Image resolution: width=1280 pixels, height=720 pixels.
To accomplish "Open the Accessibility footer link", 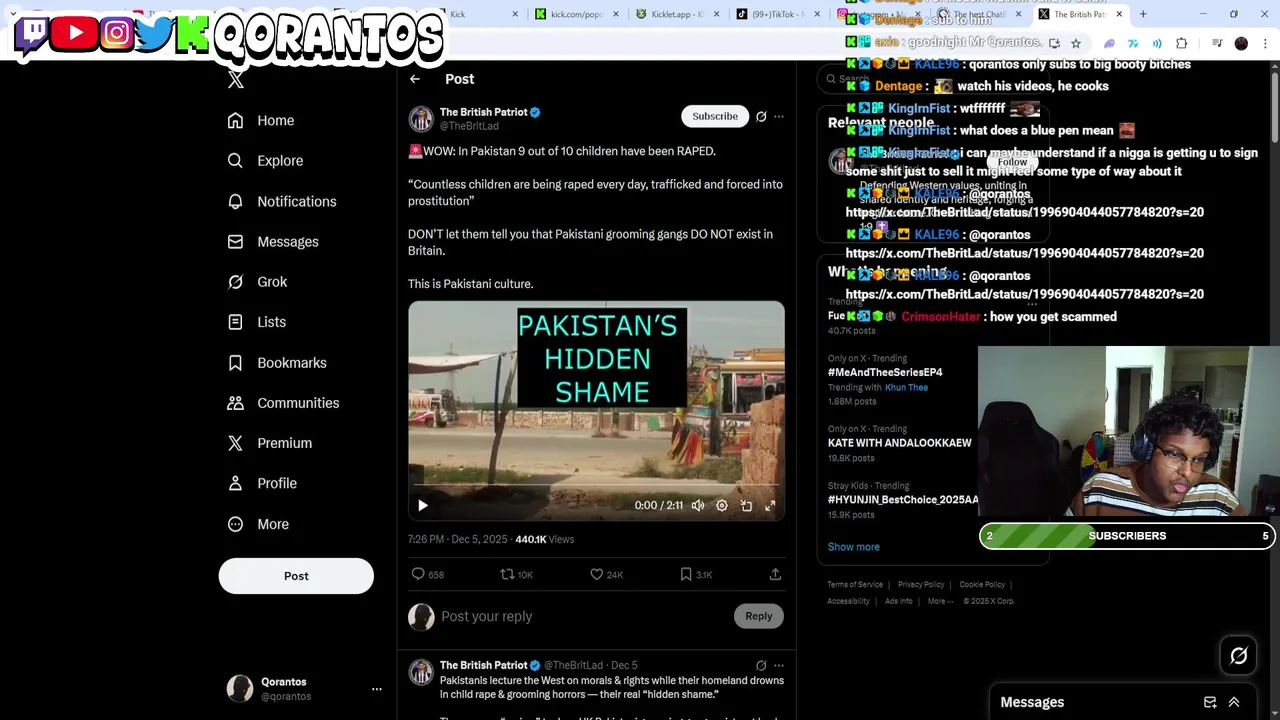I will tap(848, 601).
